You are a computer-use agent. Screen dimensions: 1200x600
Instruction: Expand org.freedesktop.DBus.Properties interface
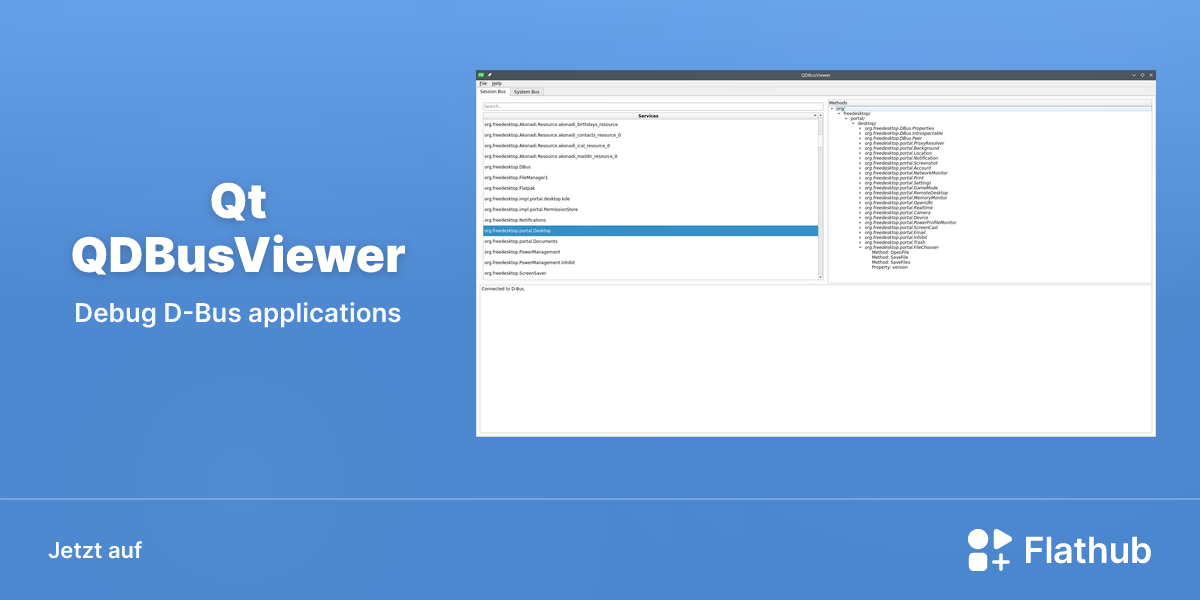point(860,128)
